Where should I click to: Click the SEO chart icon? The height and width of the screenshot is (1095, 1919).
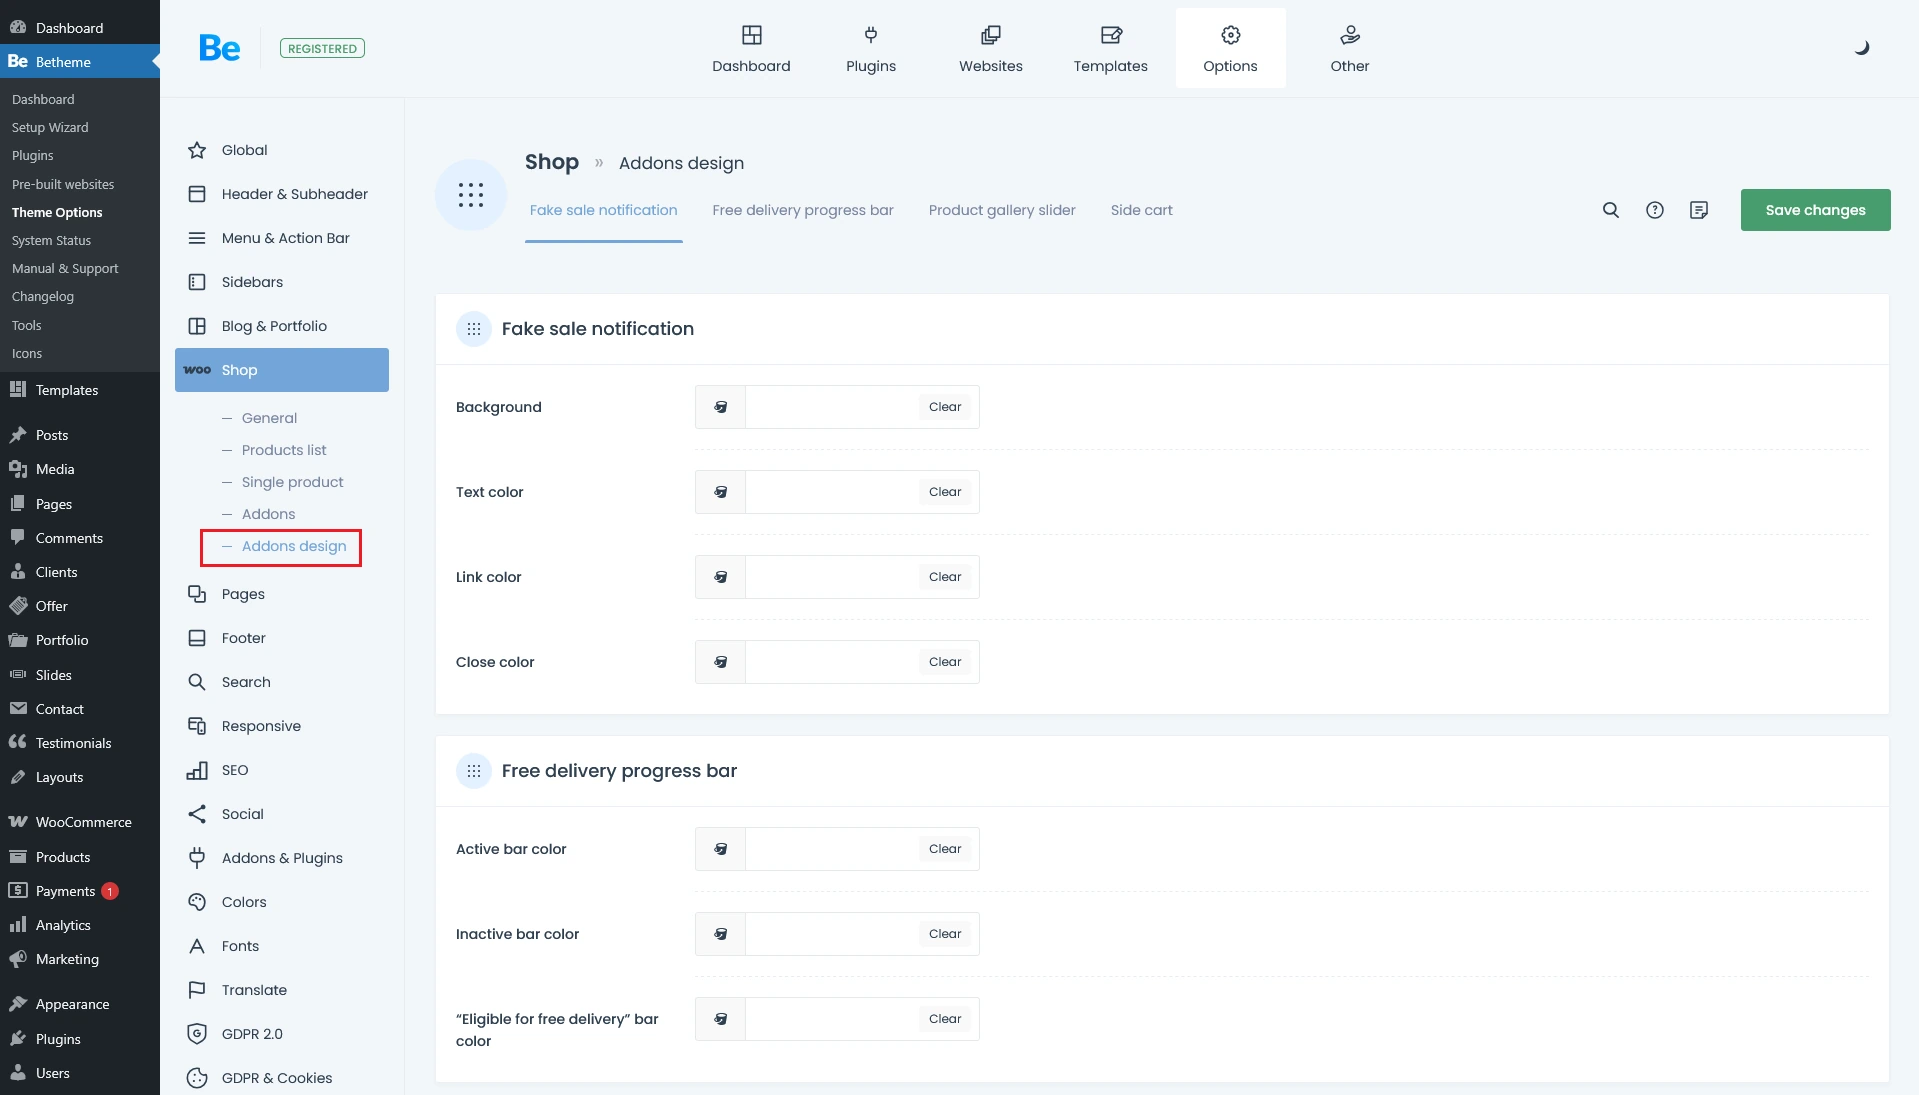click(198, 770)
